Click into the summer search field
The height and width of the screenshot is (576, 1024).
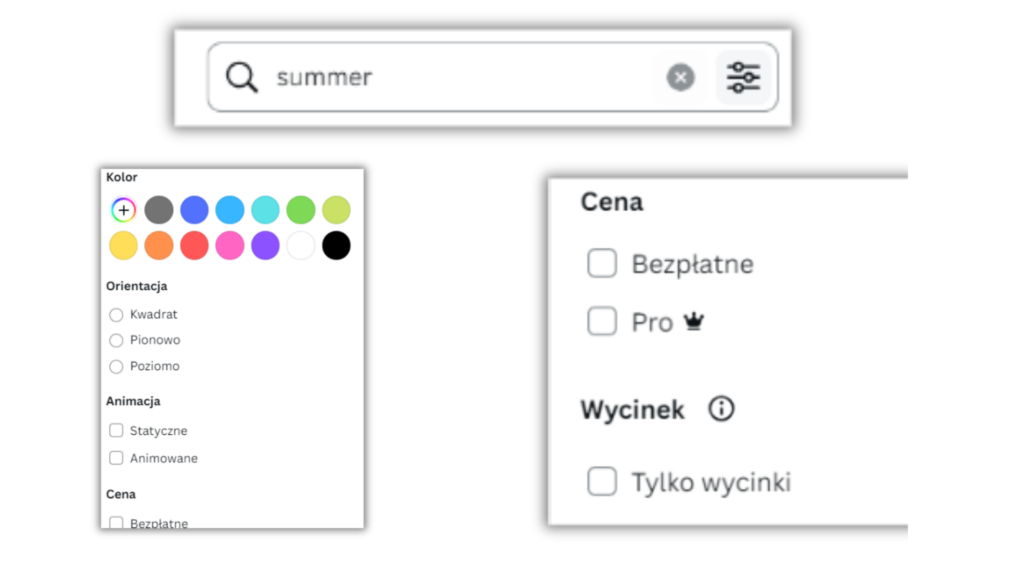(x=450, y=77)
